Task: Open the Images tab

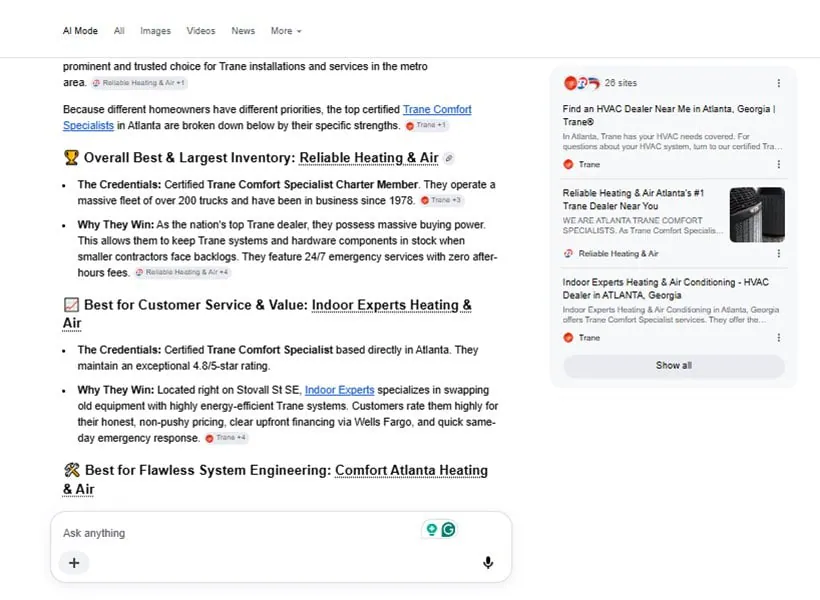Action: (x=155, y=31)
